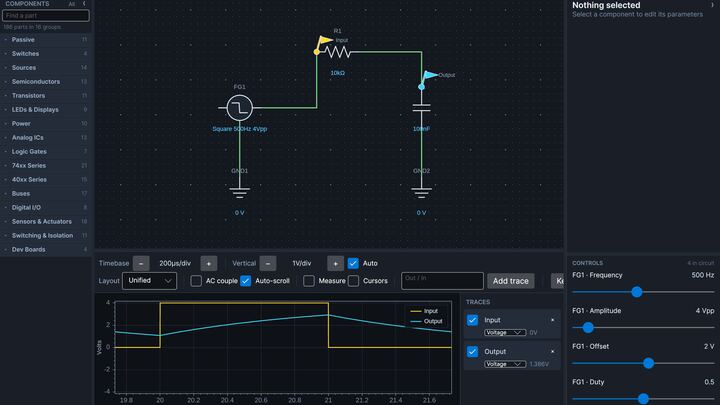Click the FG1 Amplitude slider handle
The width and height of the screenshot is (720, 405).
[x=588, y=328]
